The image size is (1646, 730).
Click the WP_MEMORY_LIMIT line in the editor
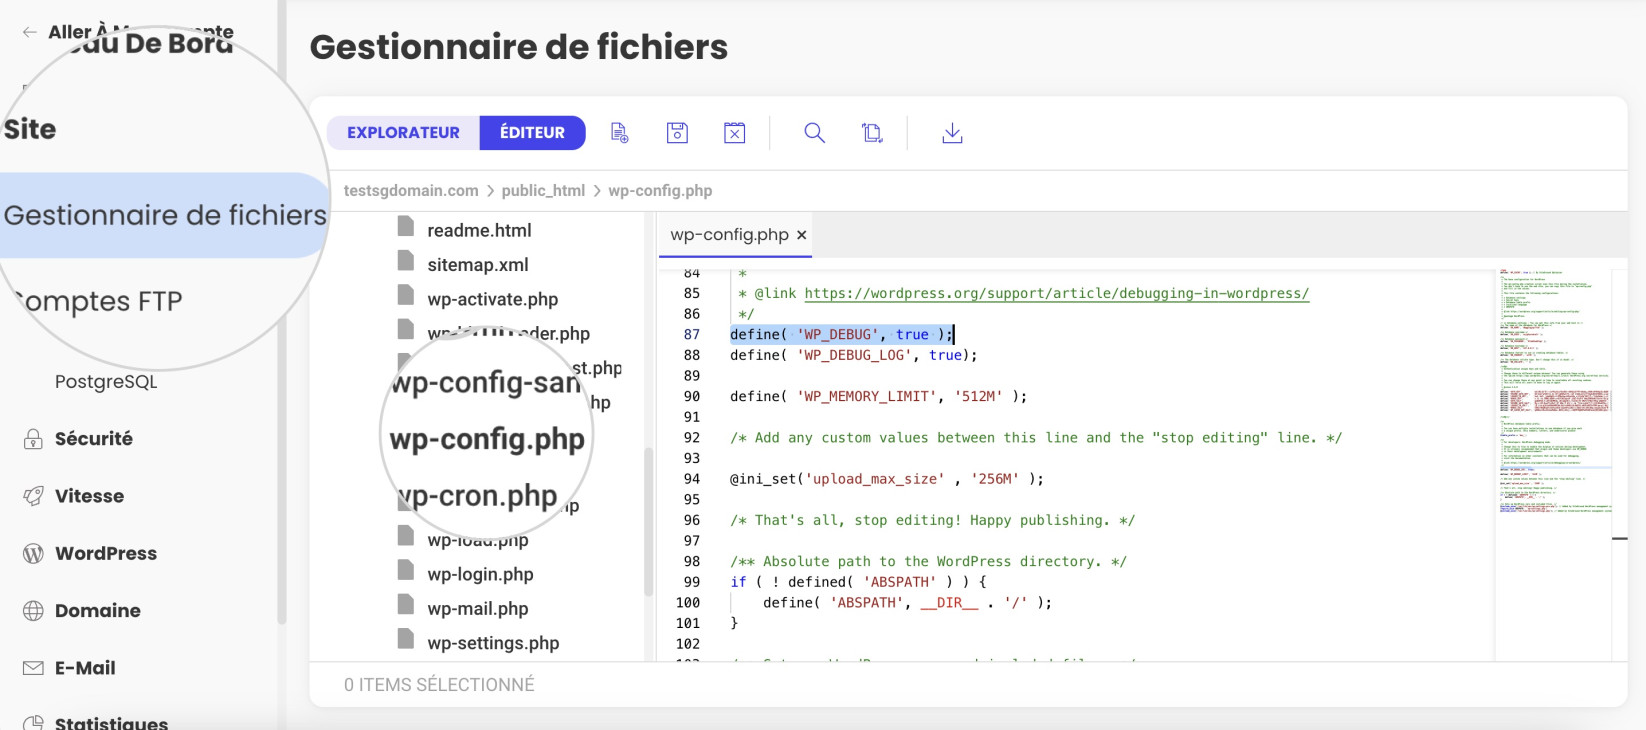(x=878, y=396)
